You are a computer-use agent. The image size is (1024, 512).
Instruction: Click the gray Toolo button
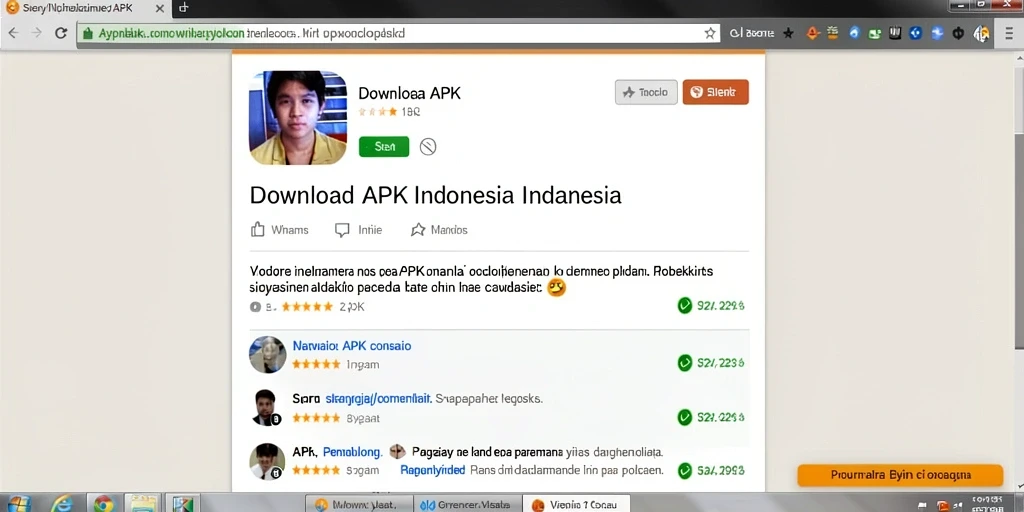pos(646,93)
